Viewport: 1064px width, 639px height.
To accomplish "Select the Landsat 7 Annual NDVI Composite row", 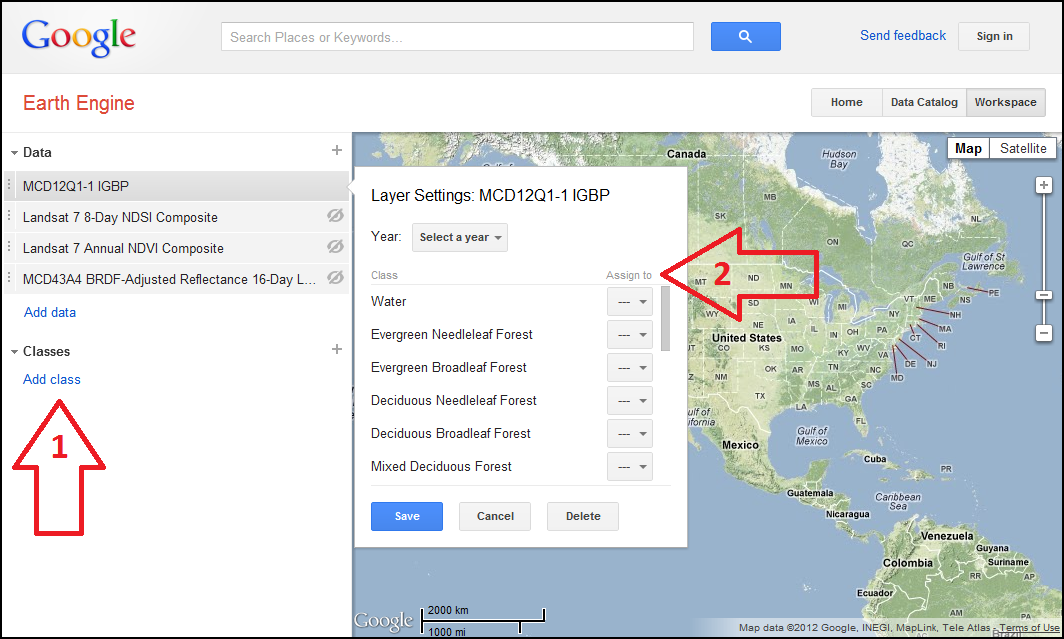I will 176,248.
